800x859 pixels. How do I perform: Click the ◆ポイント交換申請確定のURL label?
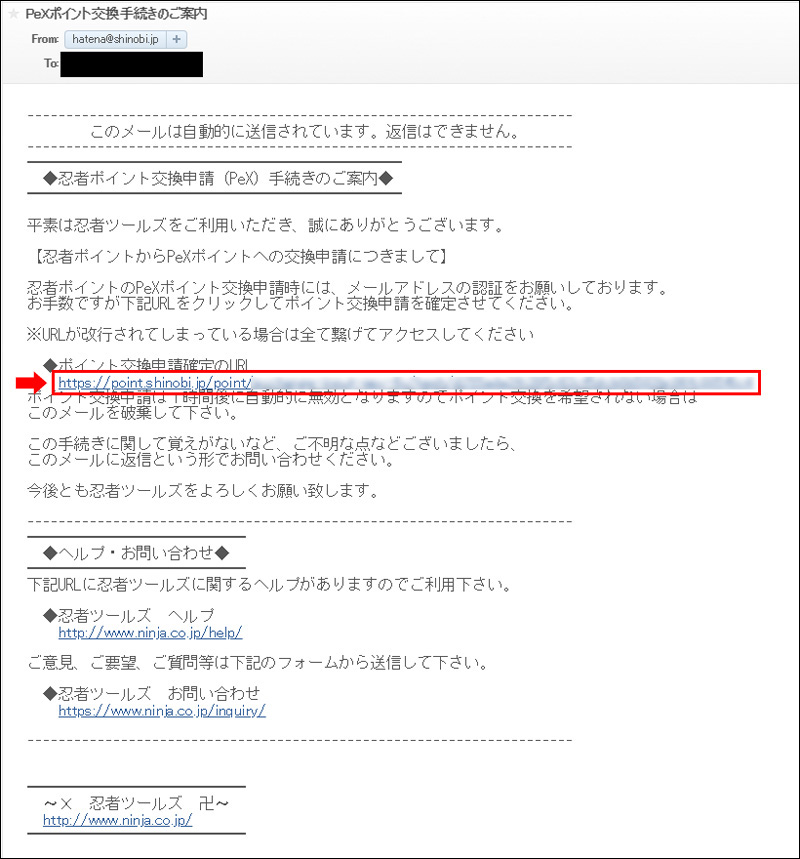point(146,365)
